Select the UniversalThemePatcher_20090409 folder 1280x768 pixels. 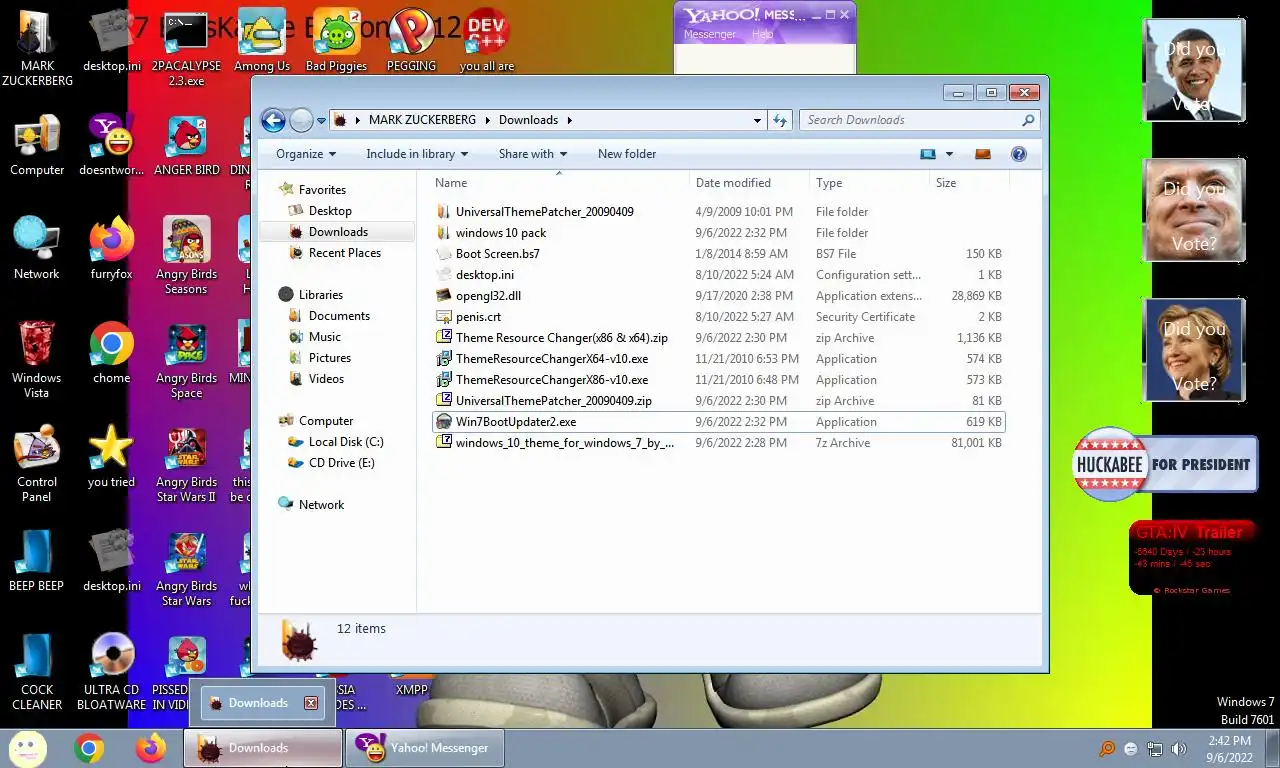(x=544, y=212)
